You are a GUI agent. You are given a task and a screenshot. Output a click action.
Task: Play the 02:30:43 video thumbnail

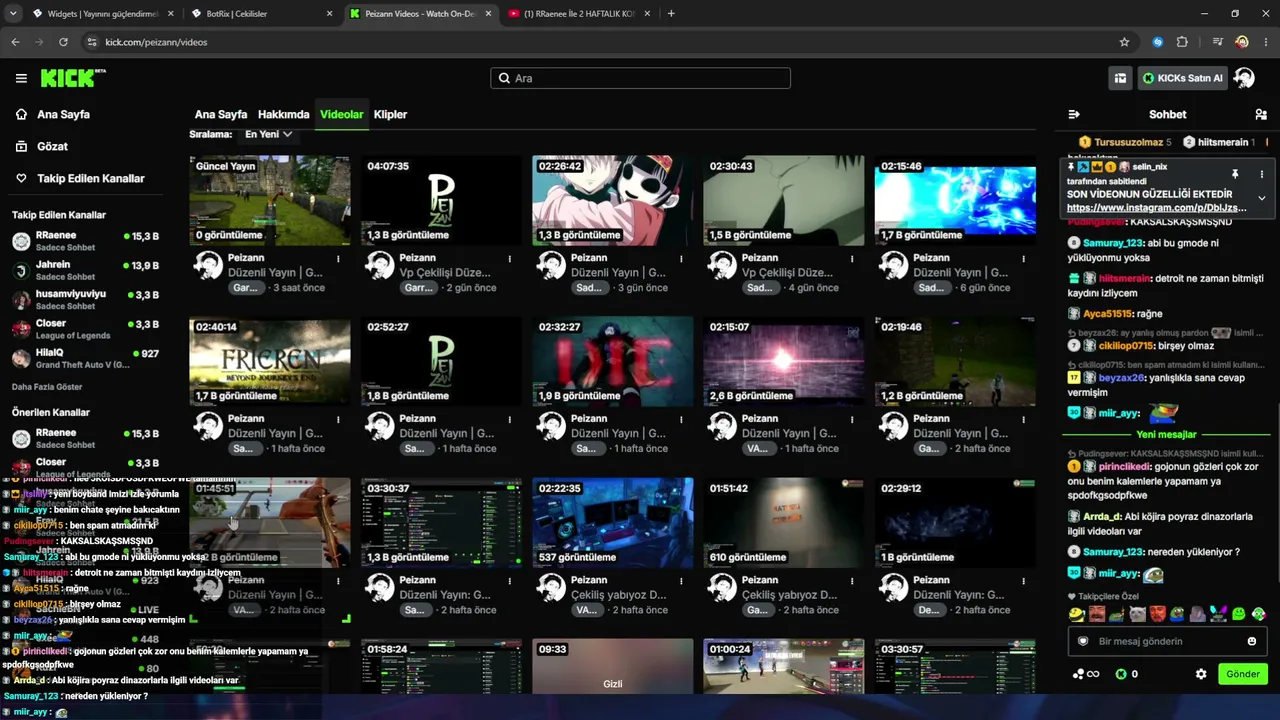point(784,200)
